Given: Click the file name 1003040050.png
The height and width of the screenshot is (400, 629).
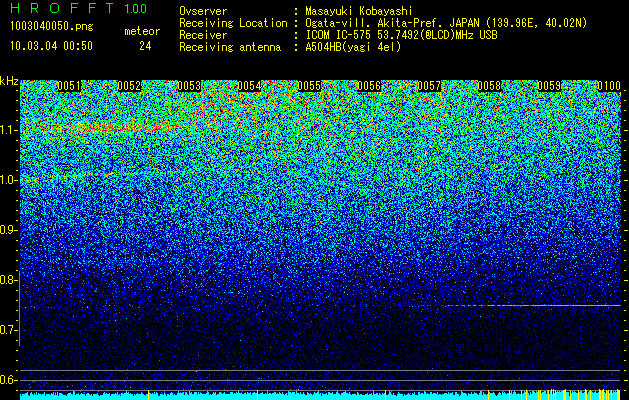Looking at the screenshot, I should pyautogui.click(x=52, y=26).
